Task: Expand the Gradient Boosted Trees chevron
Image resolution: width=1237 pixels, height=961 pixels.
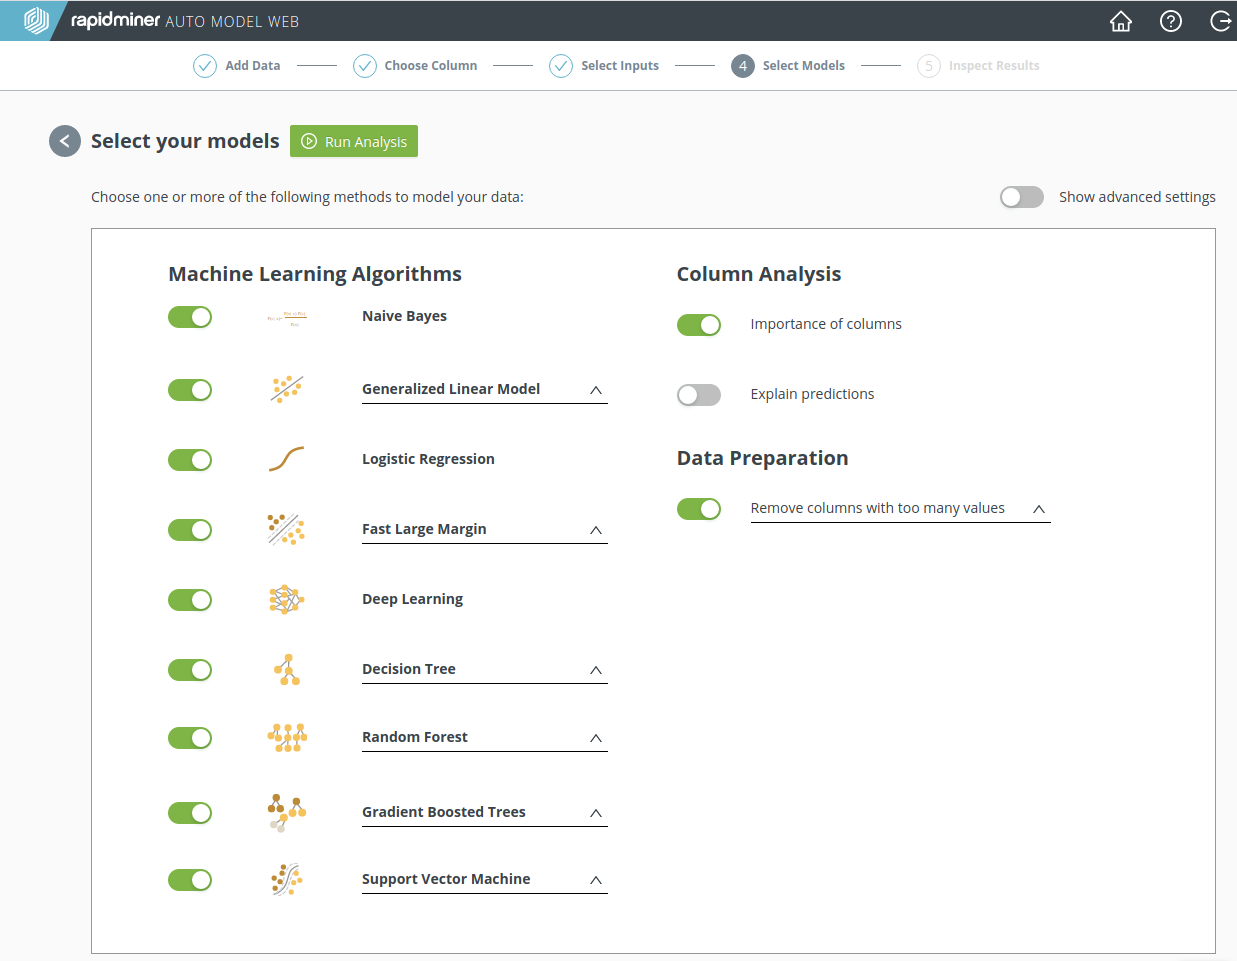Action: pos(596,813)
